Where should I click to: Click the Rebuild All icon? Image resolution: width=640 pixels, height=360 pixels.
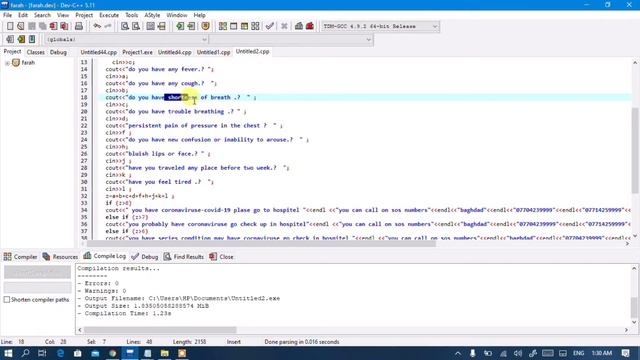255,26
